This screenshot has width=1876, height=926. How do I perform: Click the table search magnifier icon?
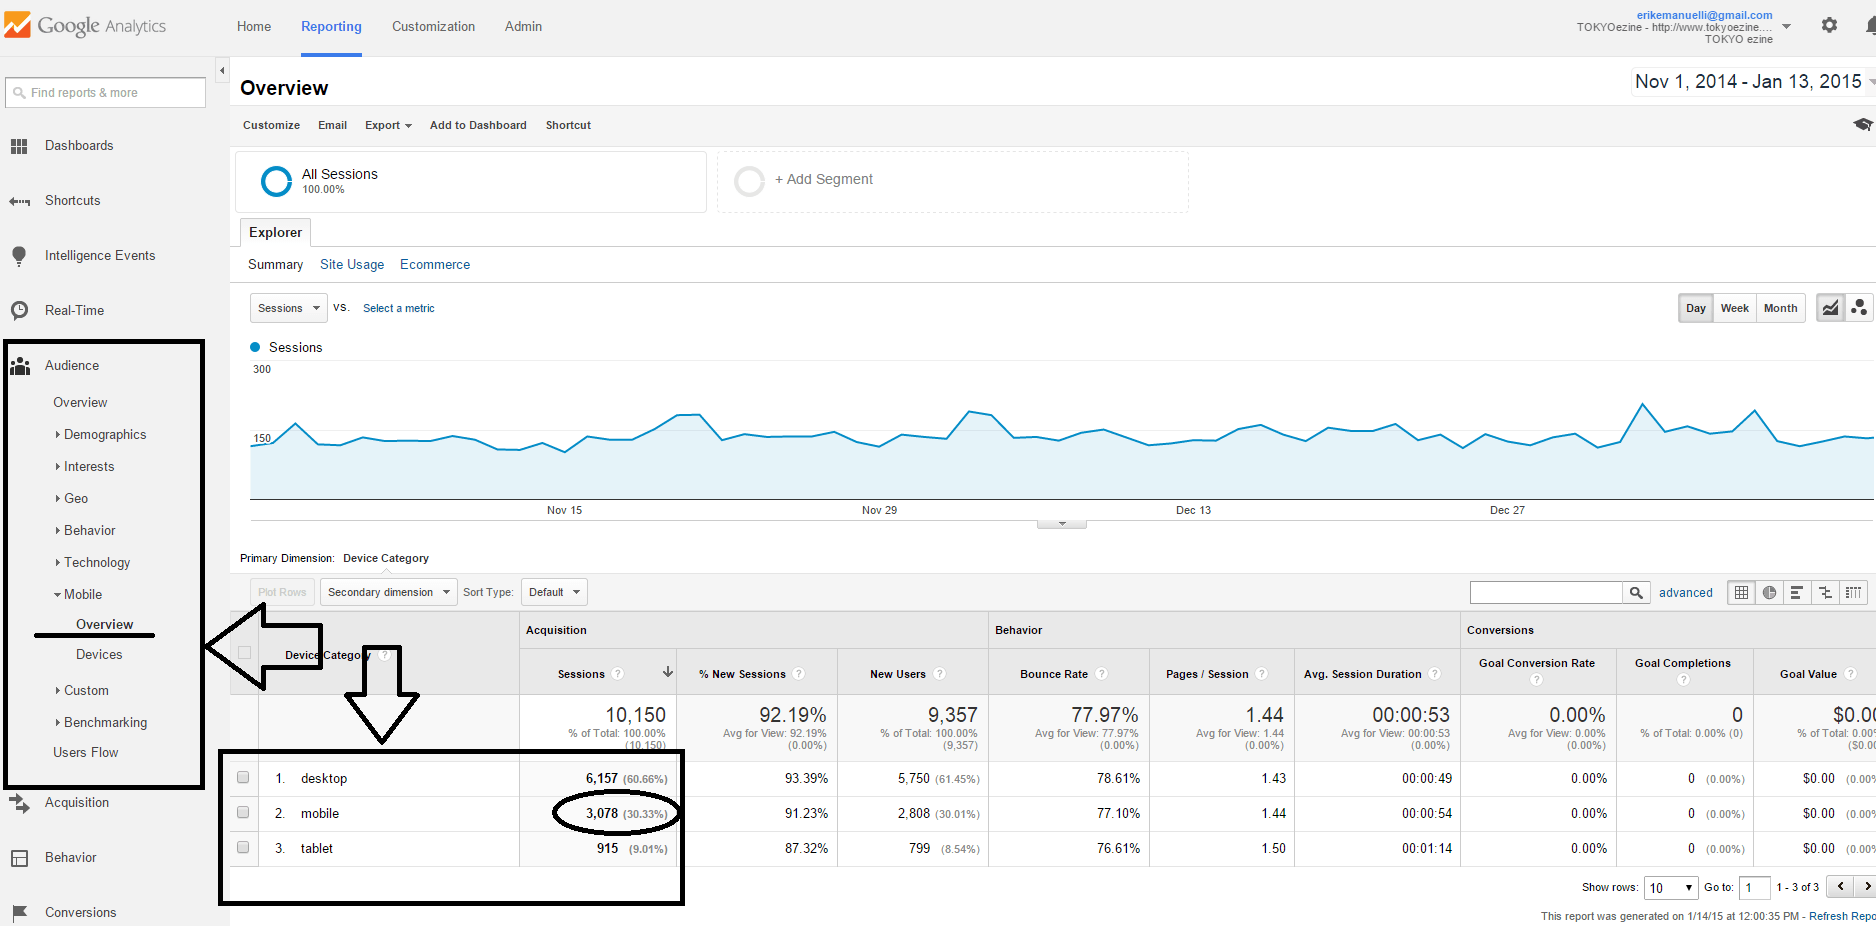pos(1636,592)
